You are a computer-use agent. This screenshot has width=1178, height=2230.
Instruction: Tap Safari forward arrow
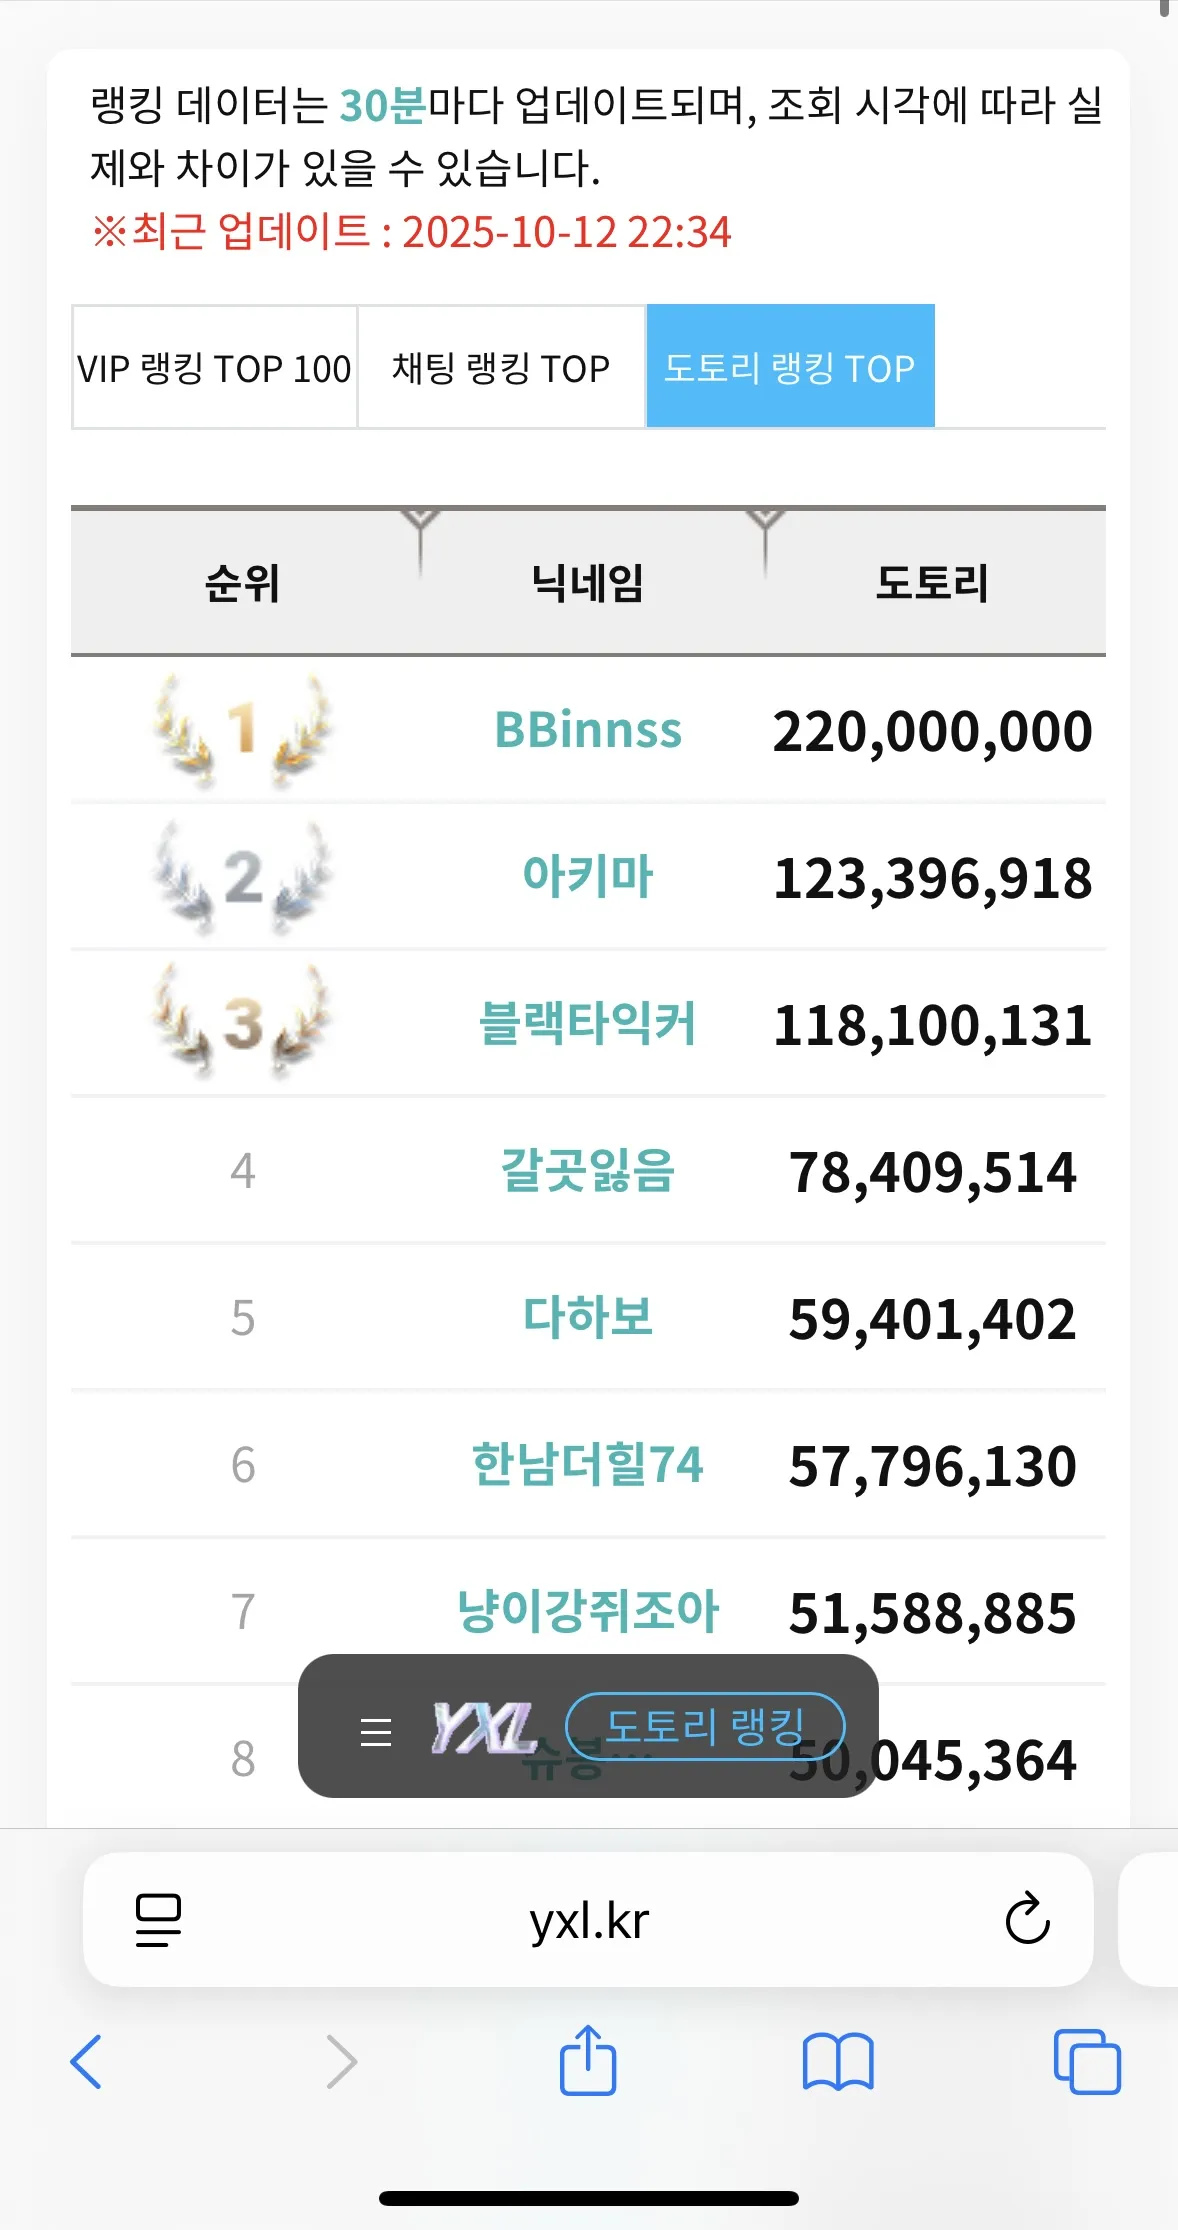341,2062
